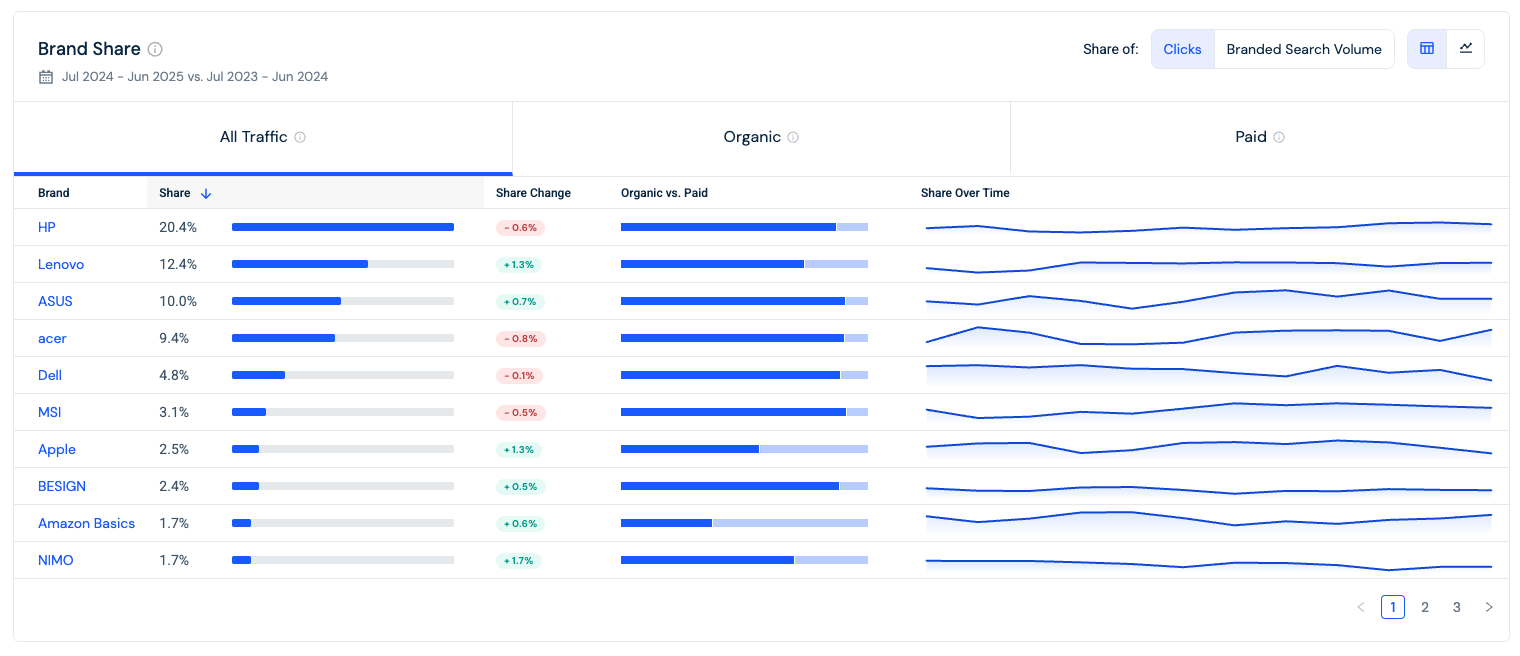Click MSI's share over time sparkline
Screen dimensions: 1520x656
1209,412
